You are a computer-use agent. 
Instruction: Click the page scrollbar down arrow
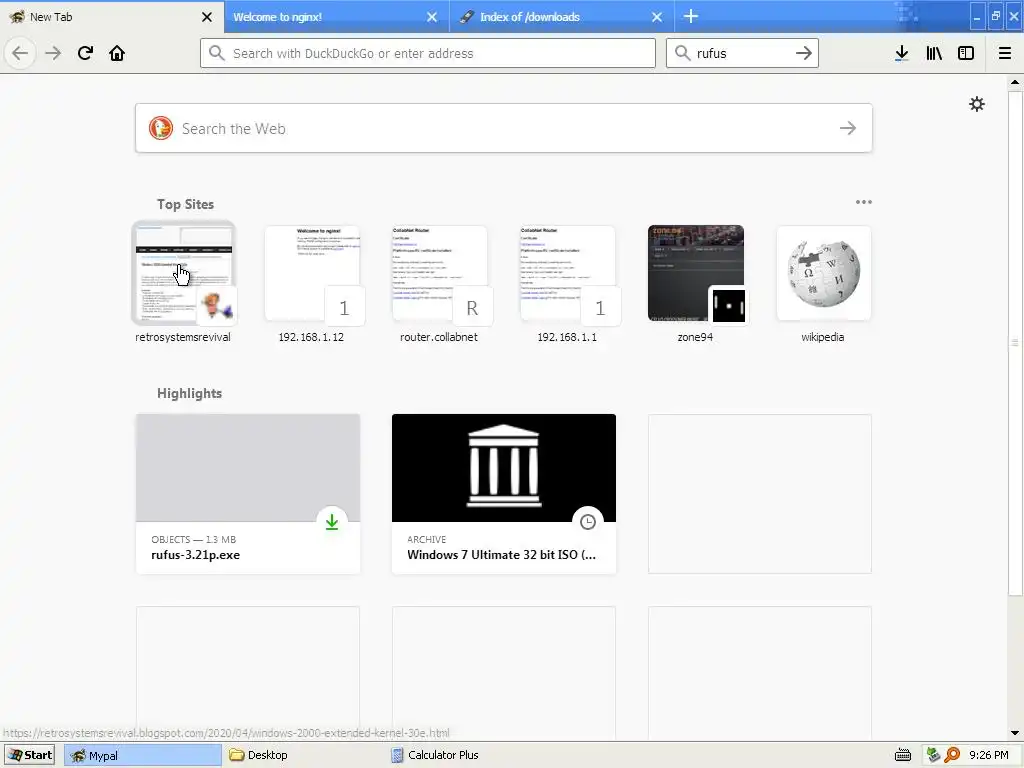point(1014,733)
